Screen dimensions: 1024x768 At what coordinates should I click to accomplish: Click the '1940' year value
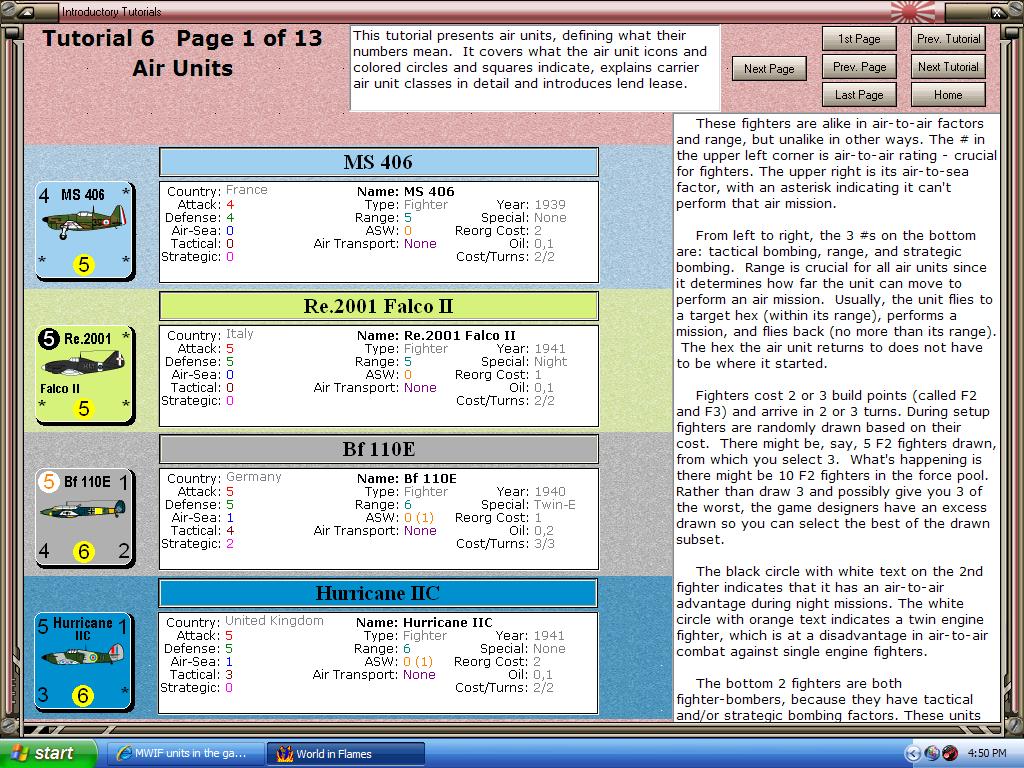pos(550,492)
